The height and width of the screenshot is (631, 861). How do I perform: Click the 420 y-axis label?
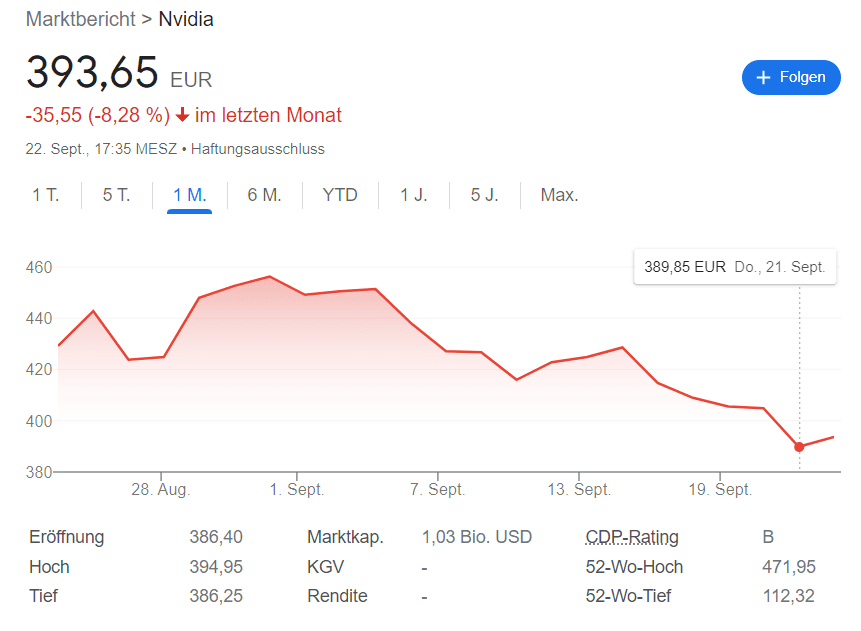(39, 370)
